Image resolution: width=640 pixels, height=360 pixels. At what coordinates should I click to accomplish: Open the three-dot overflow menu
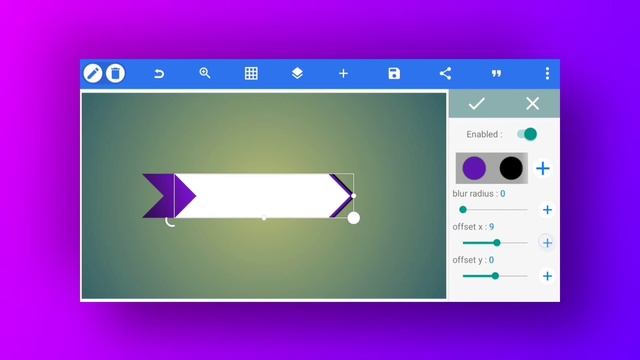pos(547,73)
